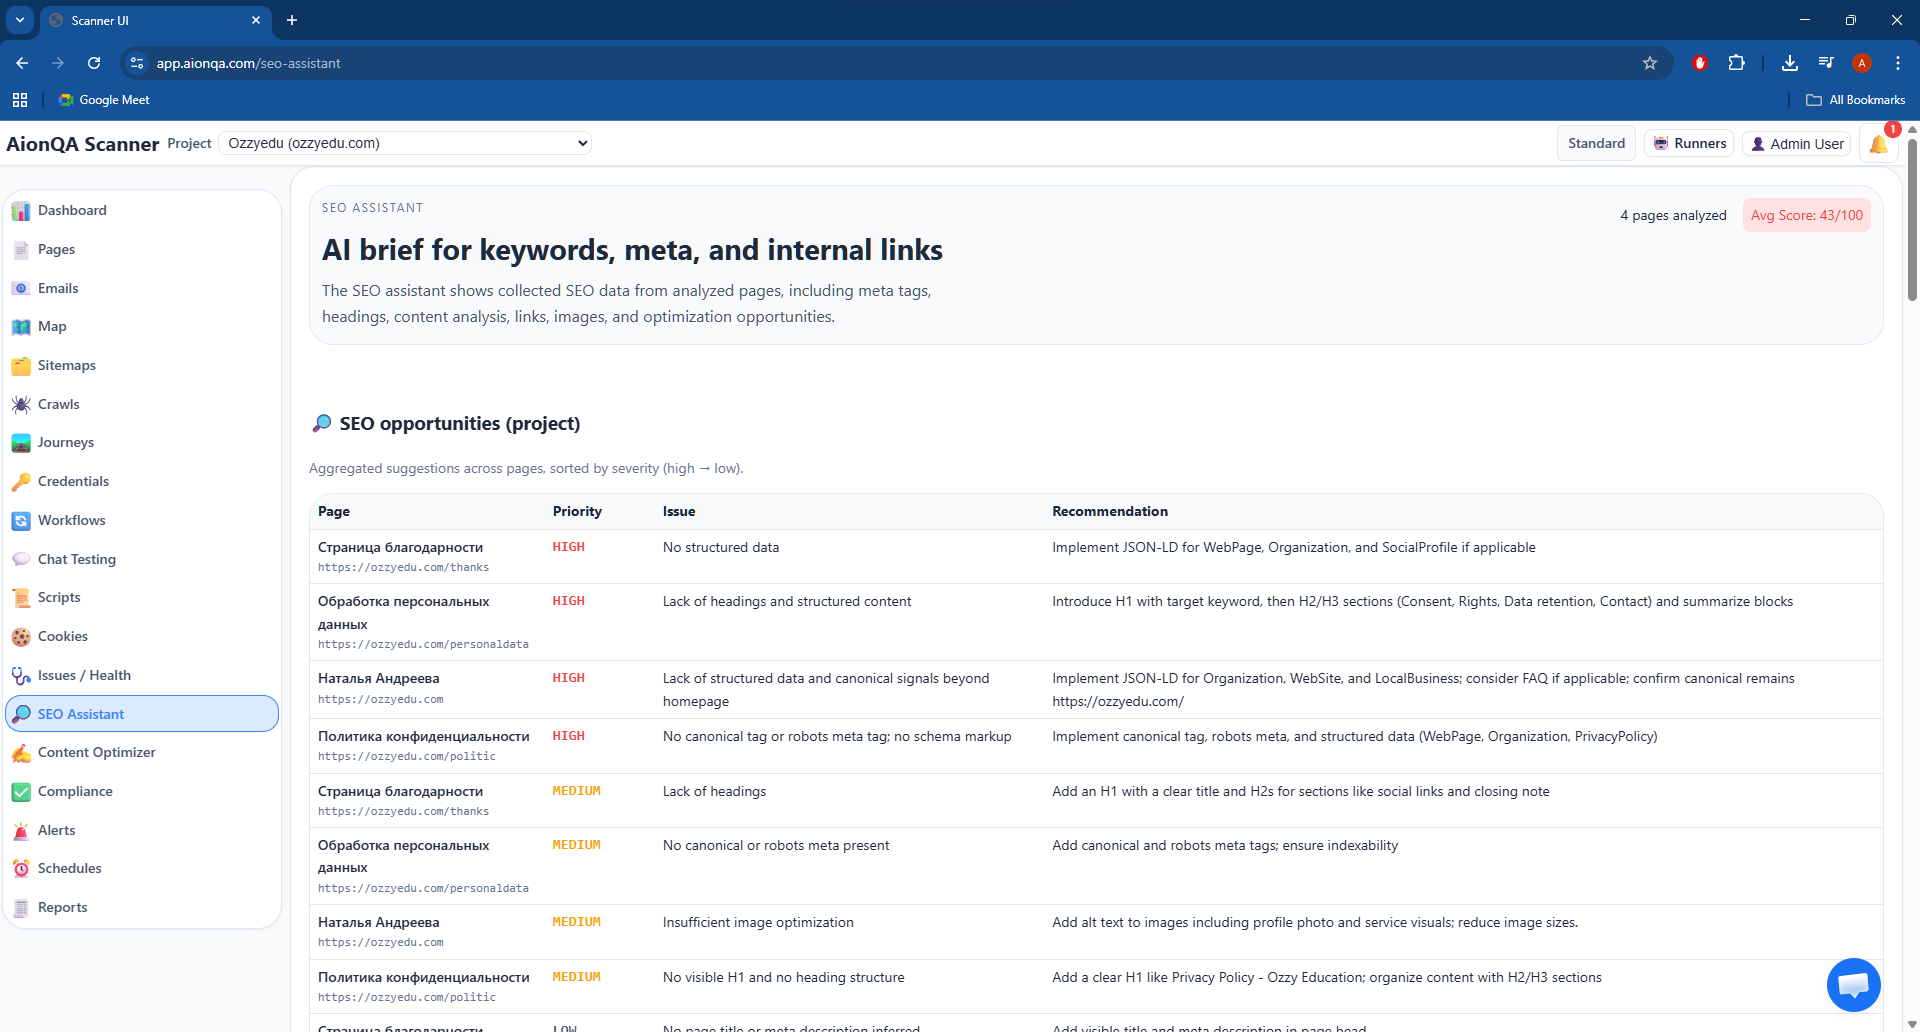Open the chat support bubble
Viewport: 1920px width, 1032px height.
pyautogui.click(x=1853, y=985)
